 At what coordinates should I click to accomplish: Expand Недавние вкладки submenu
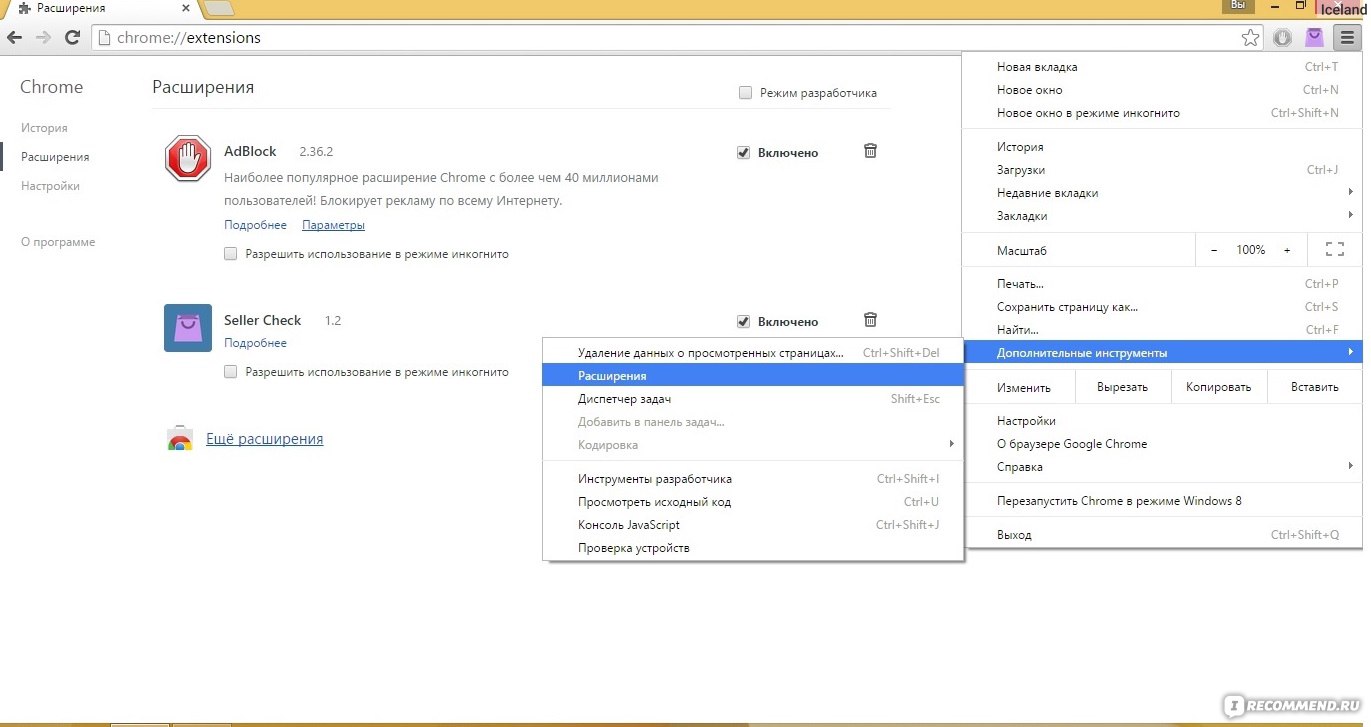1162,193
